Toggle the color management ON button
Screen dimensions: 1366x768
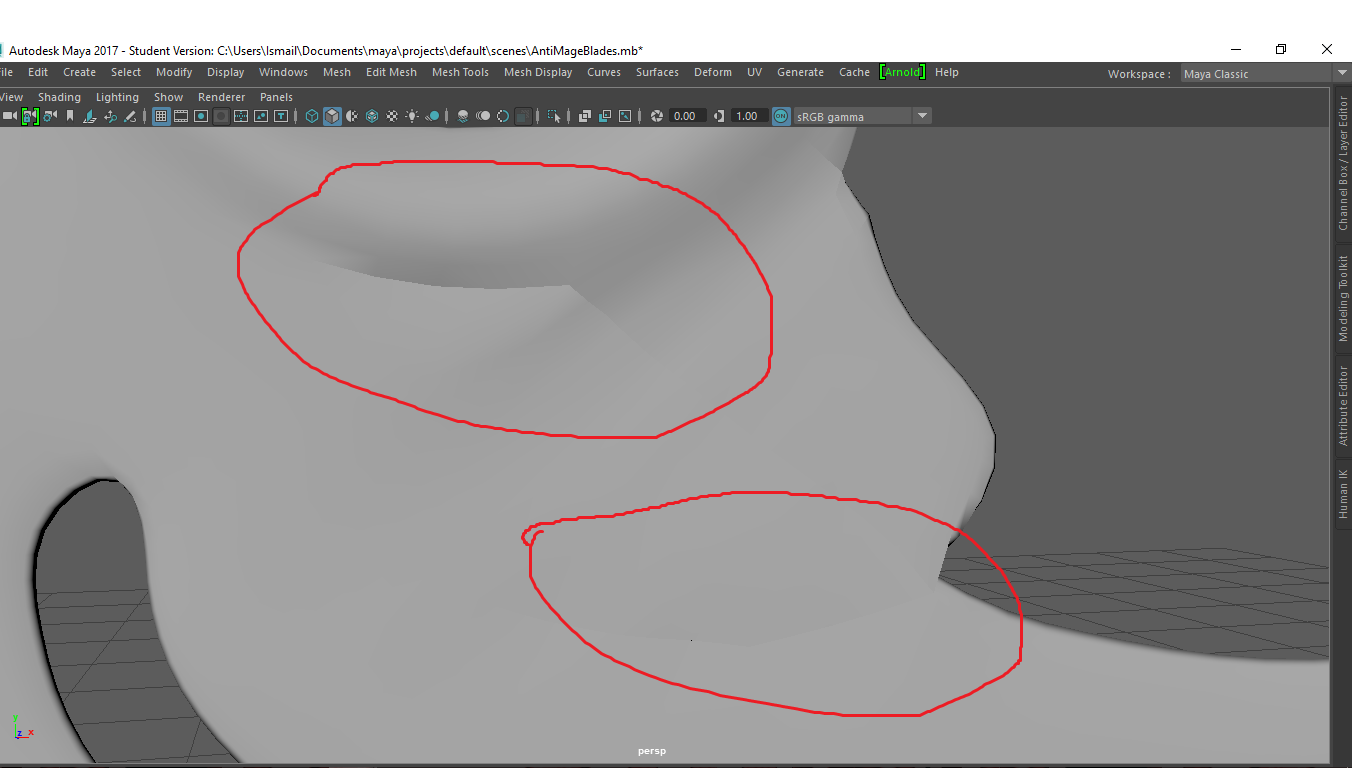(x=781, y=116)
